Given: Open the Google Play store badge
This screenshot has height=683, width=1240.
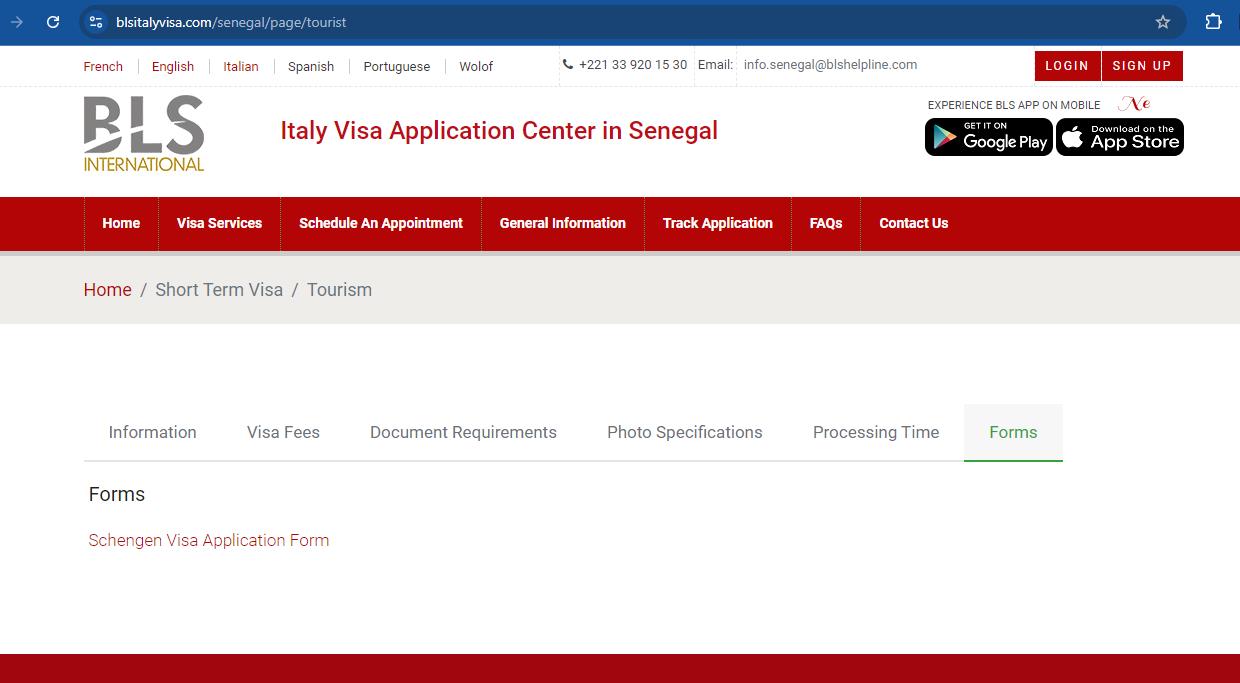Looking at the screenshot, I should [x=988, y=137].
